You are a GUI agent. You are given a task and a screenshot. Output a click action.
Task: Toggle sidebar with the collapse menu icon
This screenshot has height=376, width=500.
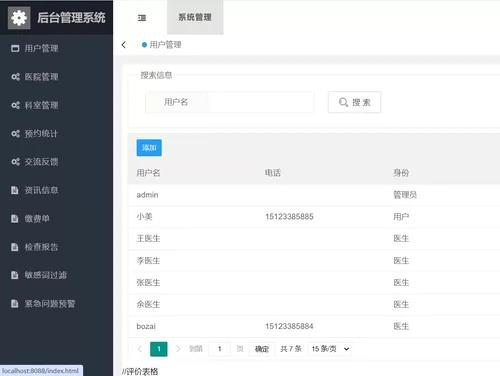pos(142,18)
